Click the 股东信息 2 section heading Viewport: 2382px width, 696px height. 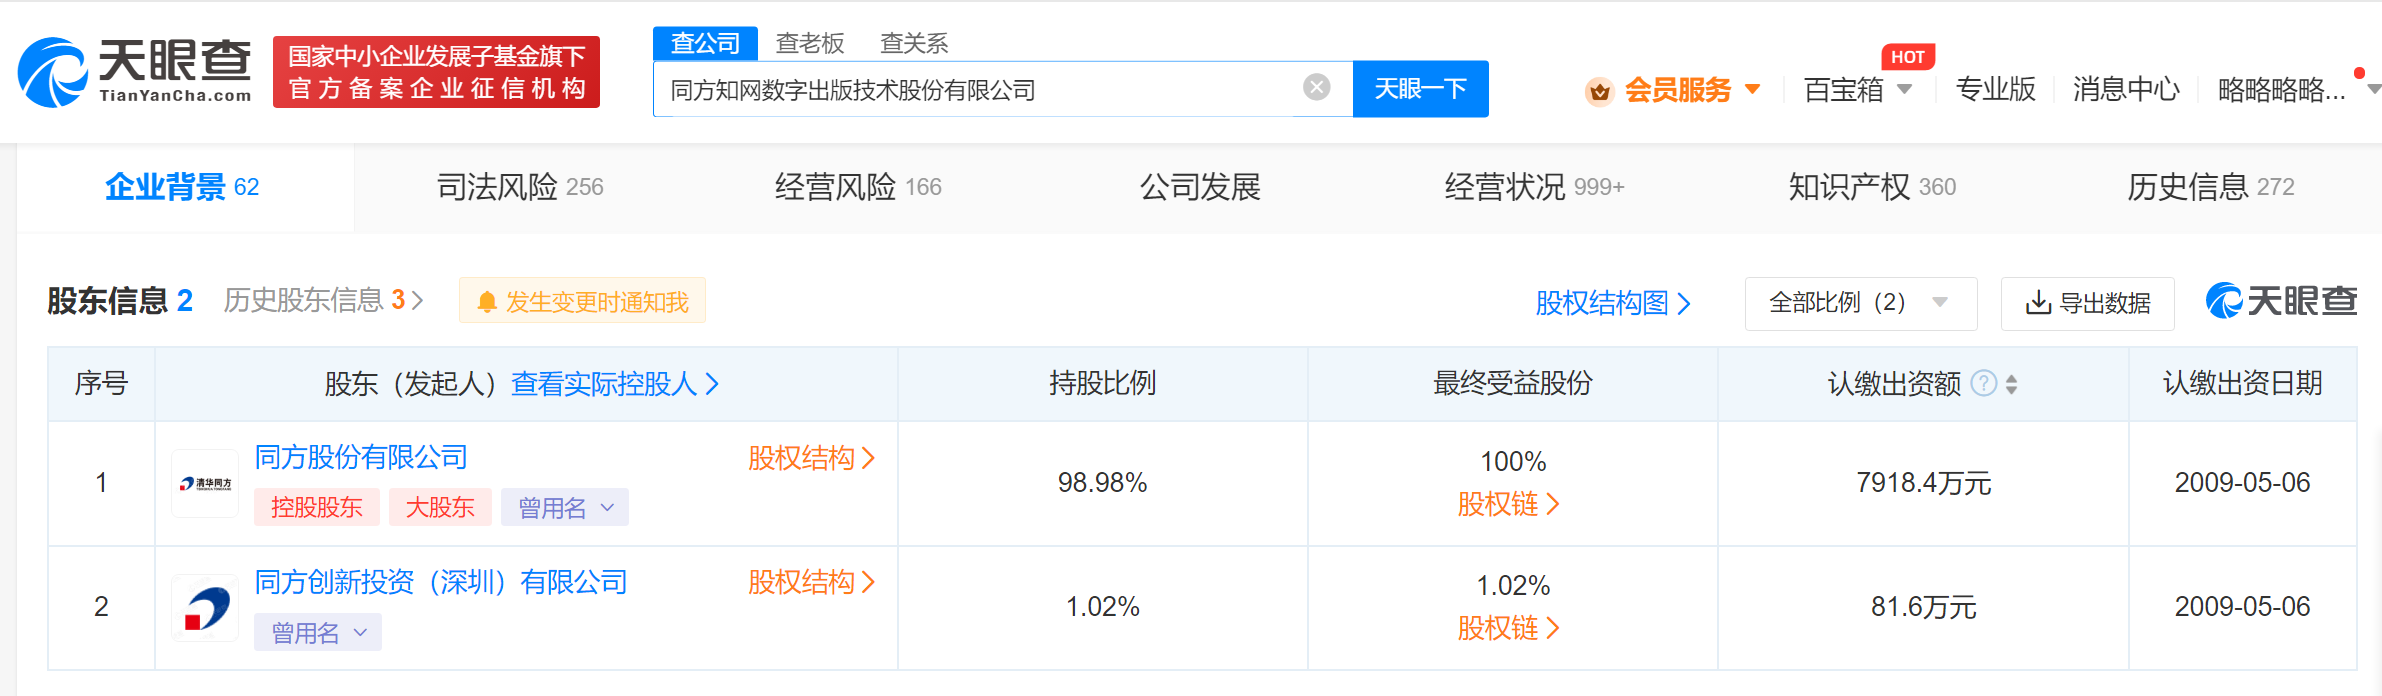120,301
